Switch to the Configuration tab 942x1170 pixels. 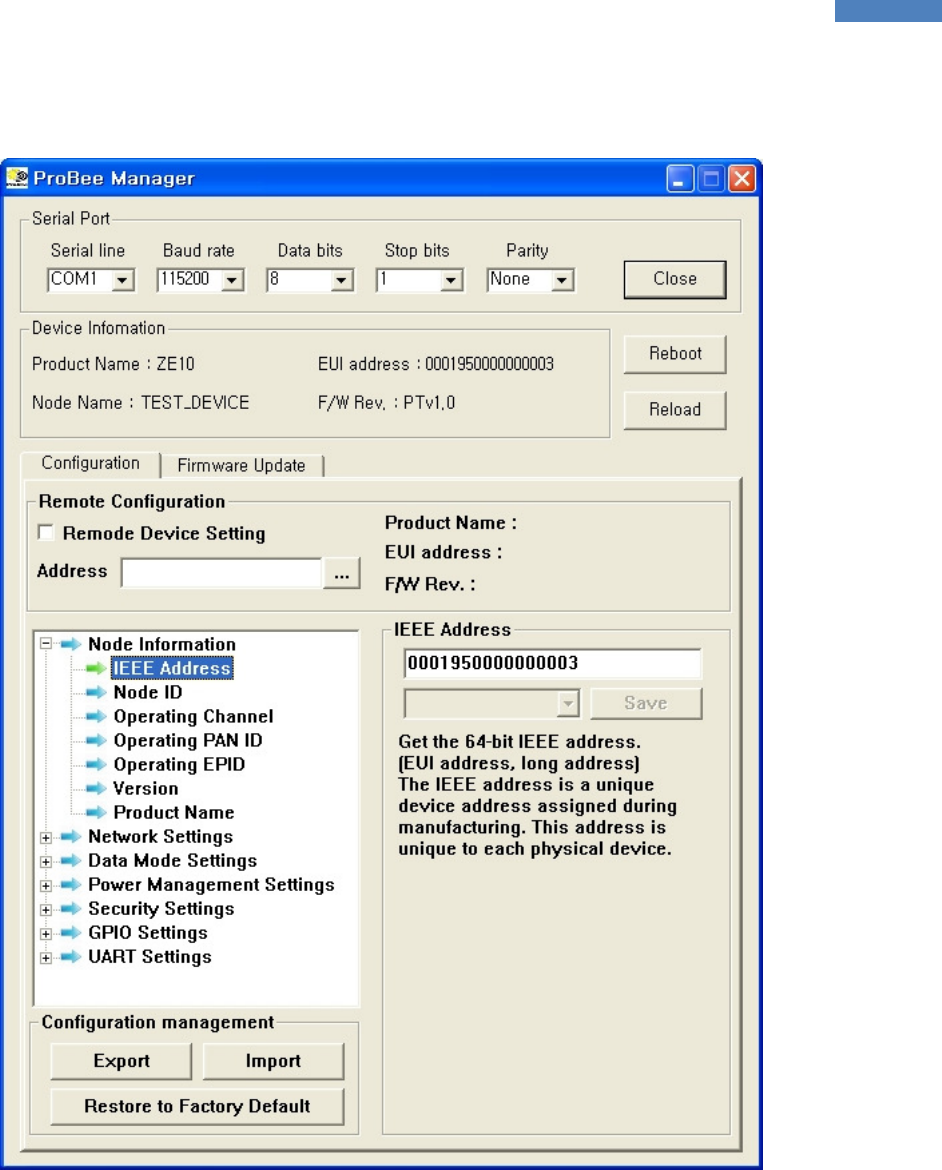[x=90, y=463]
